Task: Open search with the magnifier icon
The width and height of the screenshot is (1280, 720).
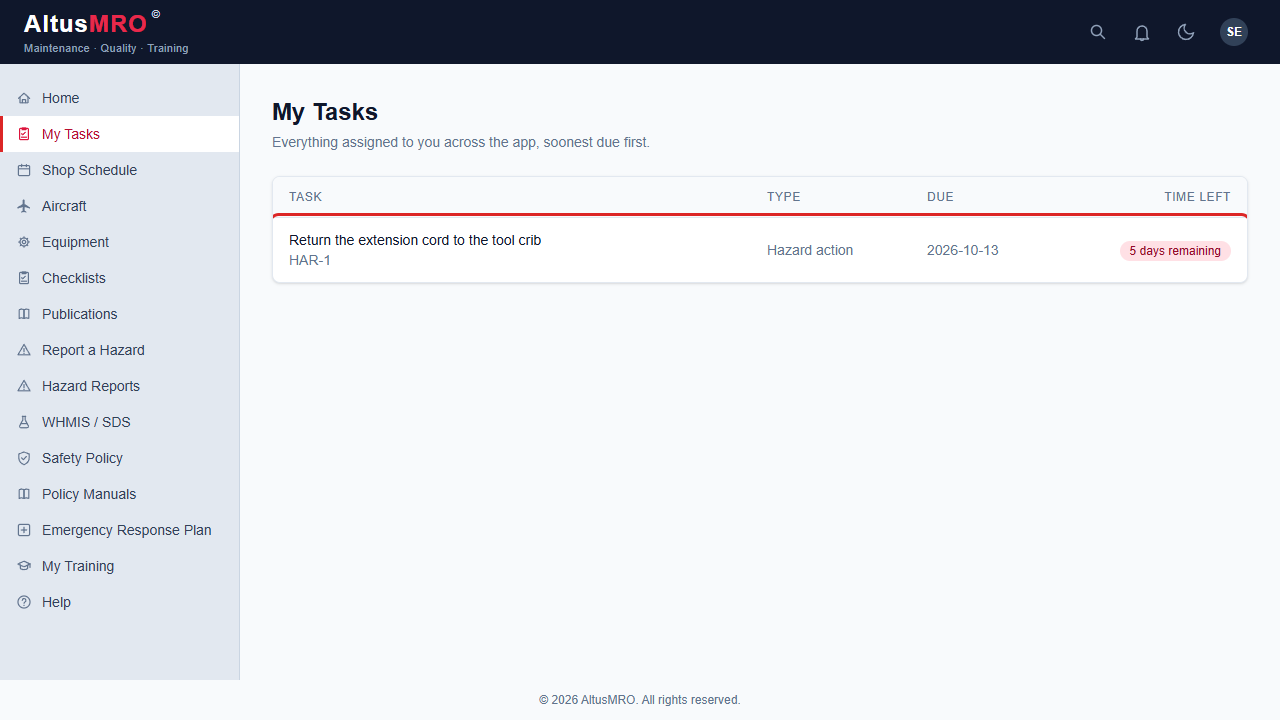Action: (1098, 32)
